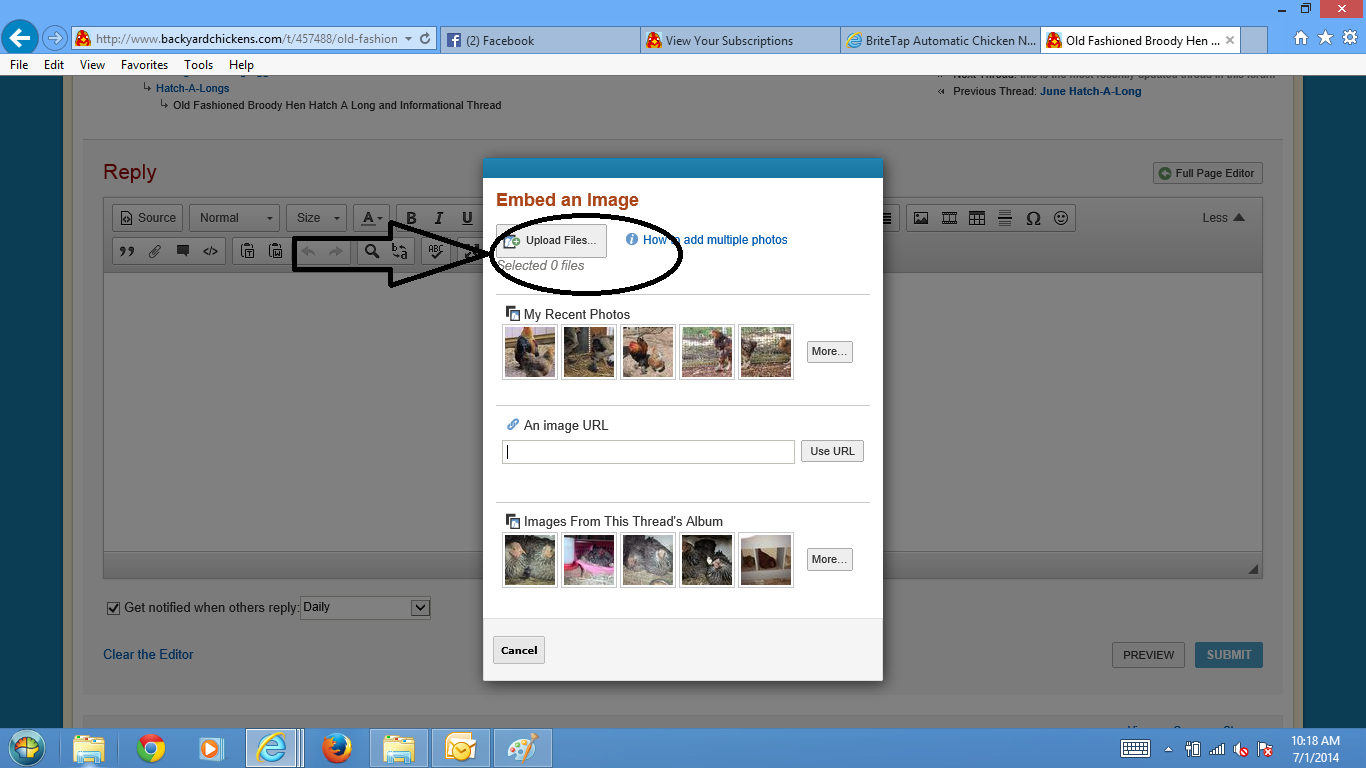Open the text color picker
Screen dimensions: 1366x768
(x=372, y=218)
